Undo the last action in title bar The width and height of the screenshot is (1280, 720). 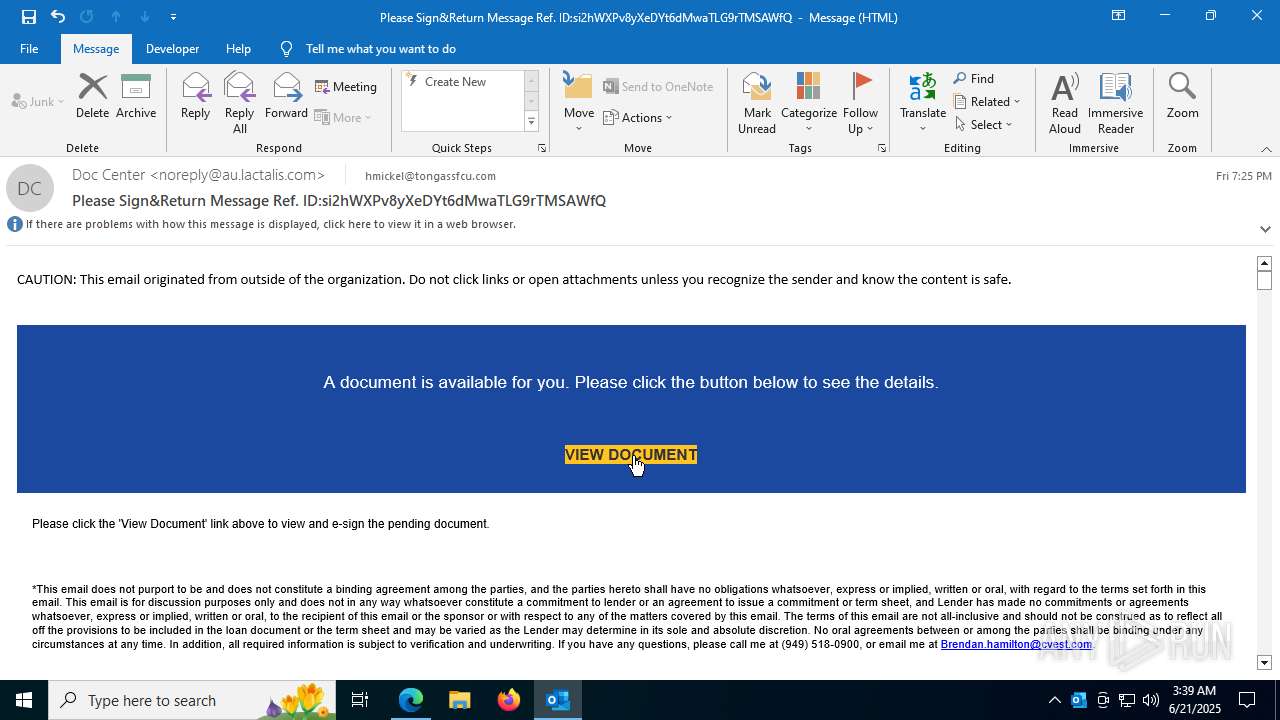point(58,17)
